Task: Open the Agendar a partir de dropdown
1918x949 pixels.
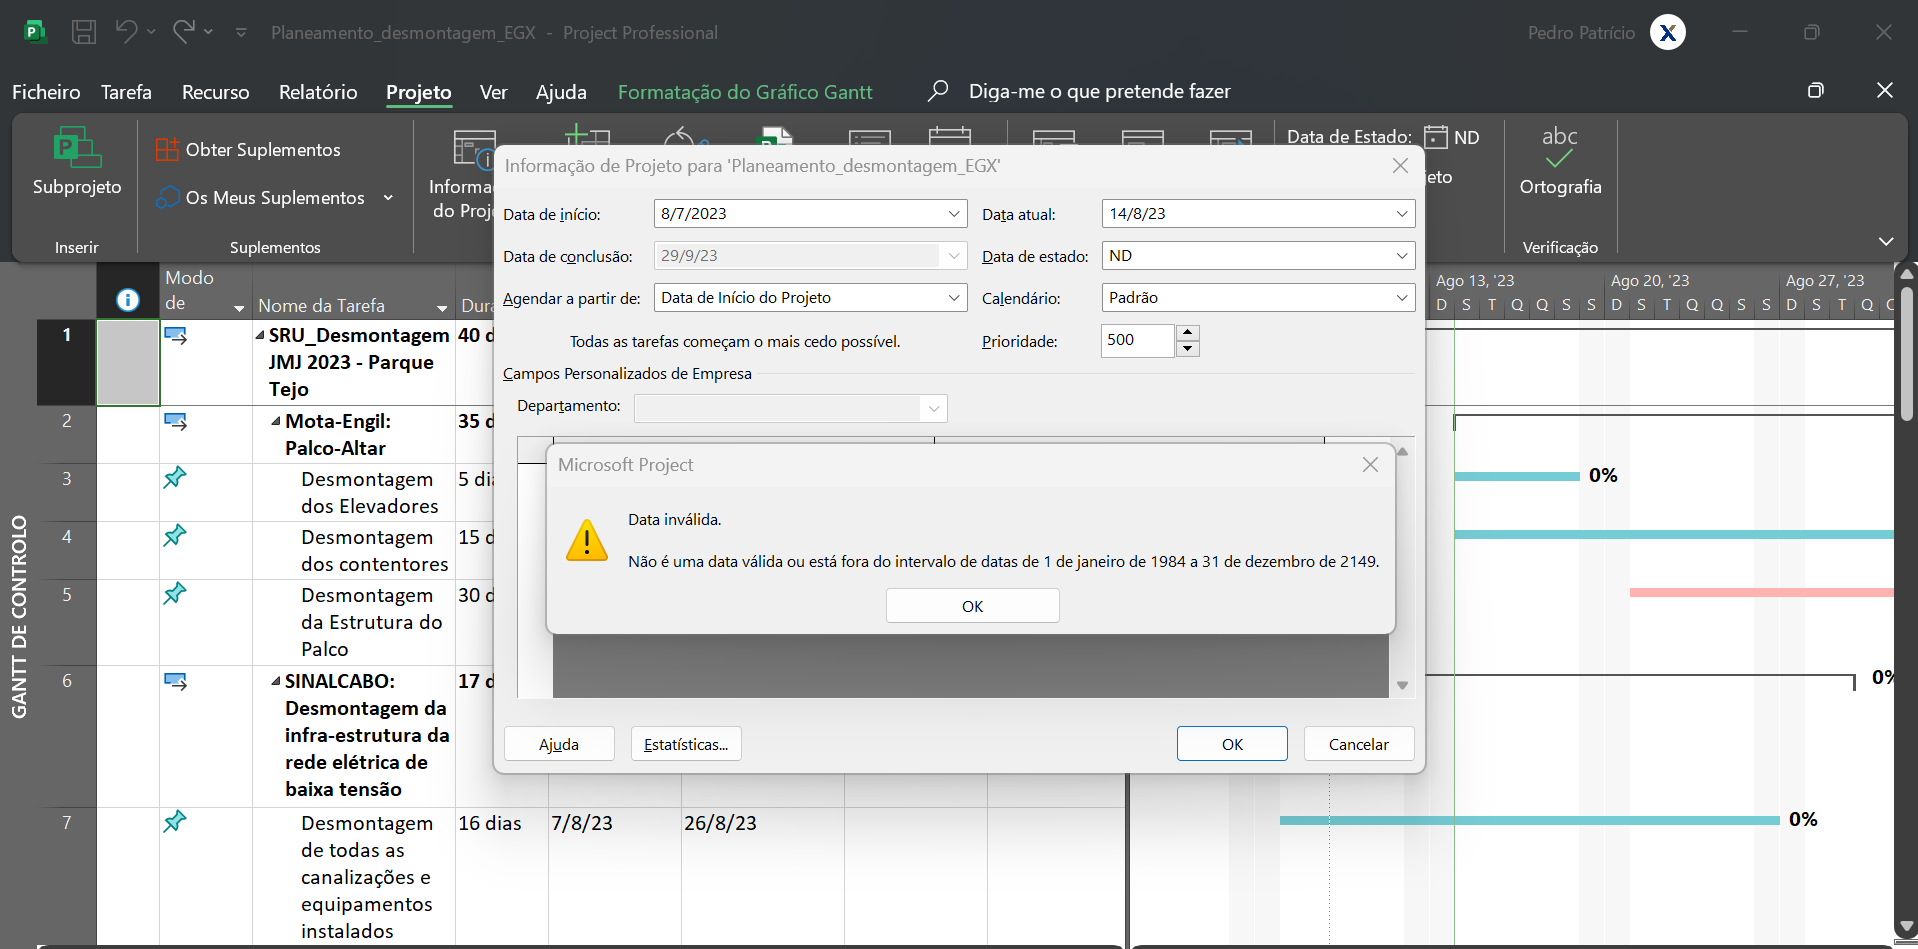Action: (x=954, y=298)
